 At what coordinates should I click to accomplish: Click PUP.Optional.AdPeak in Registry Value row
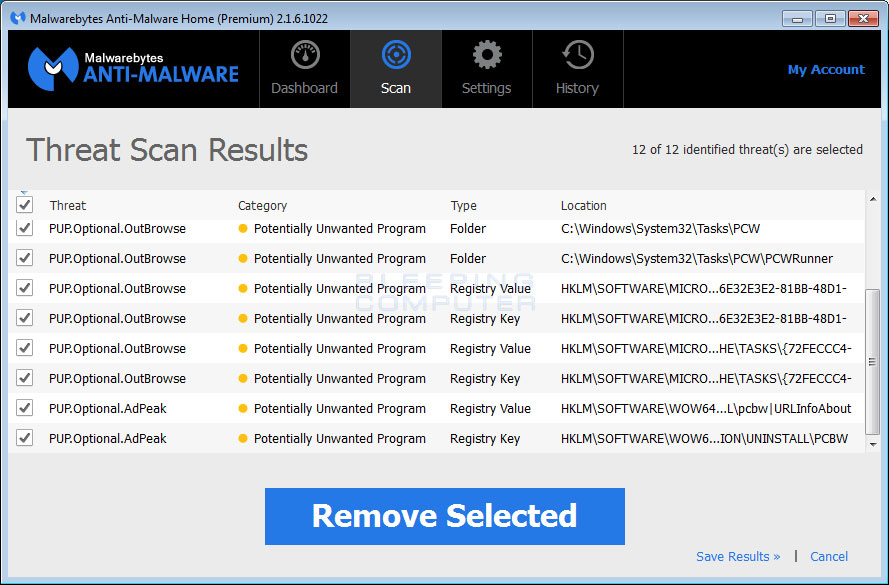108,408
